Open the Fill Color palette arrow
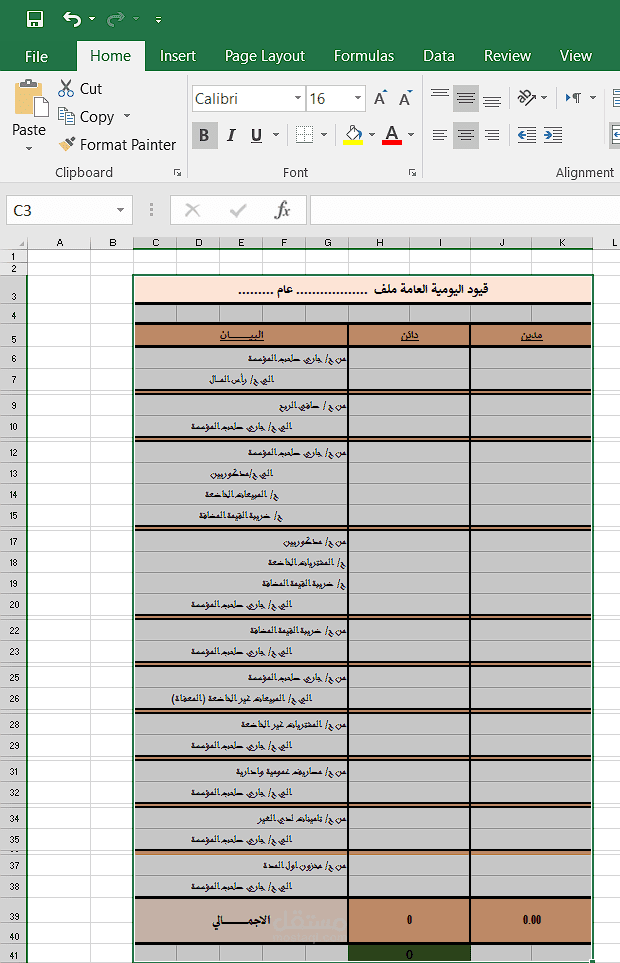This screenshot has height=963, width=620. 372,135
